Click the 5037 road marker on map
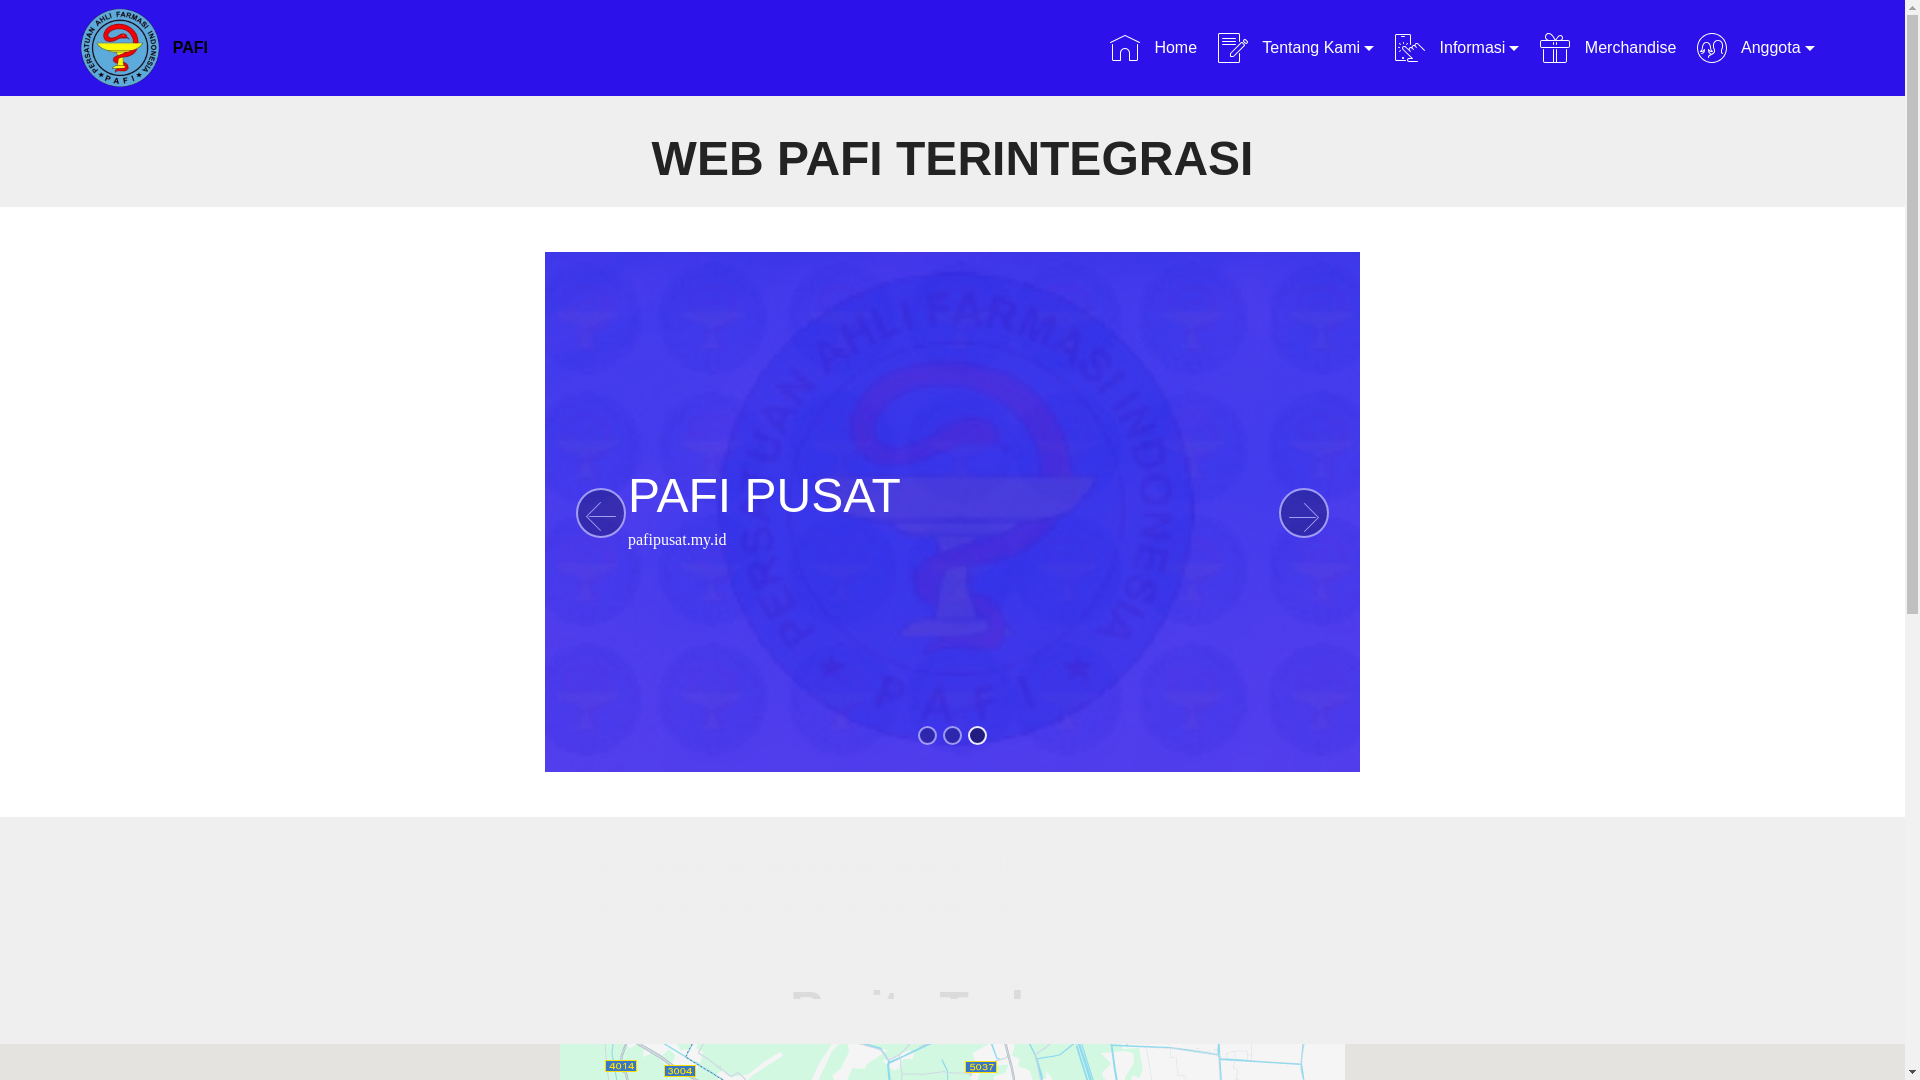Image resolution: width=1920 pixels, height=1080 pixels. point(981,1067)
